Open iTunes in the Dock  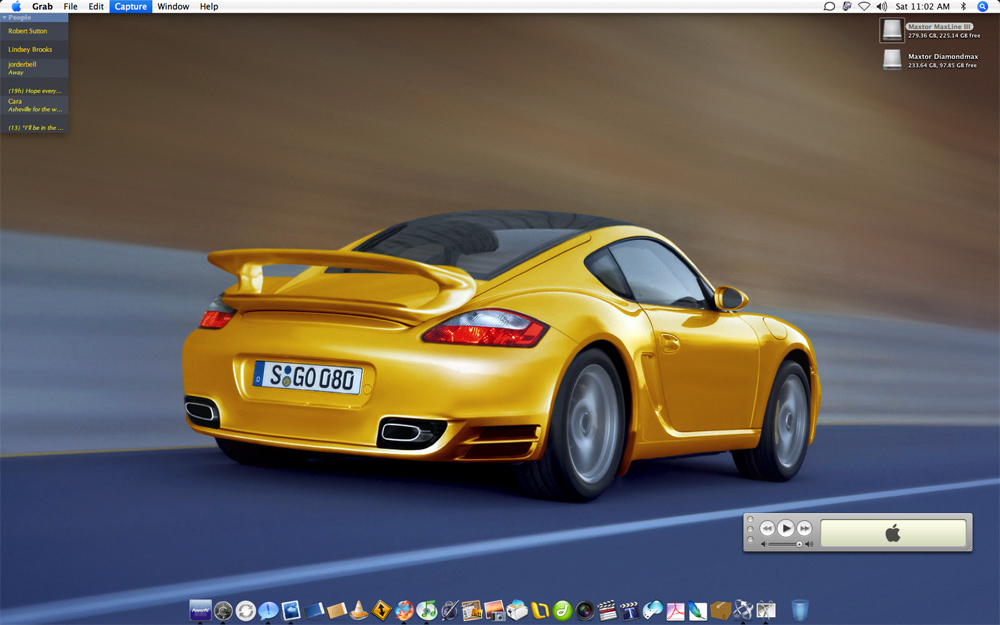point(427,610)
